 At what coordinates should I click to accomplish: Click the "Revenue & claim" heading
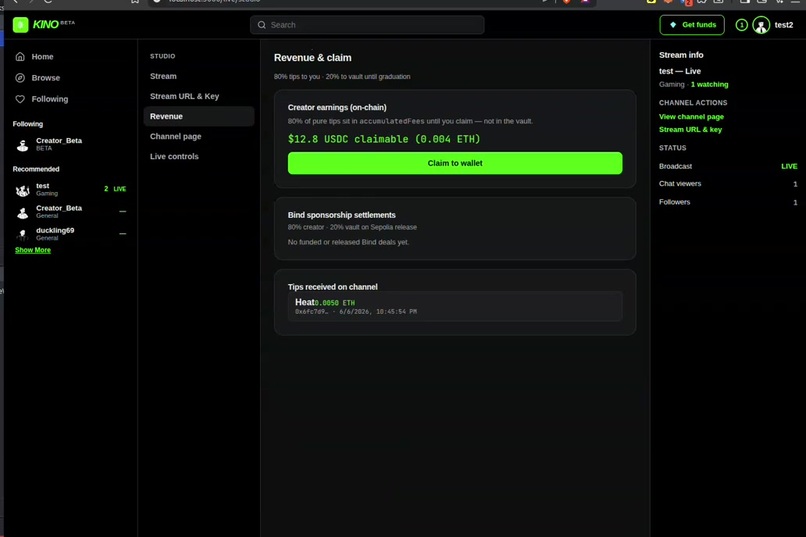click(313, 58)
